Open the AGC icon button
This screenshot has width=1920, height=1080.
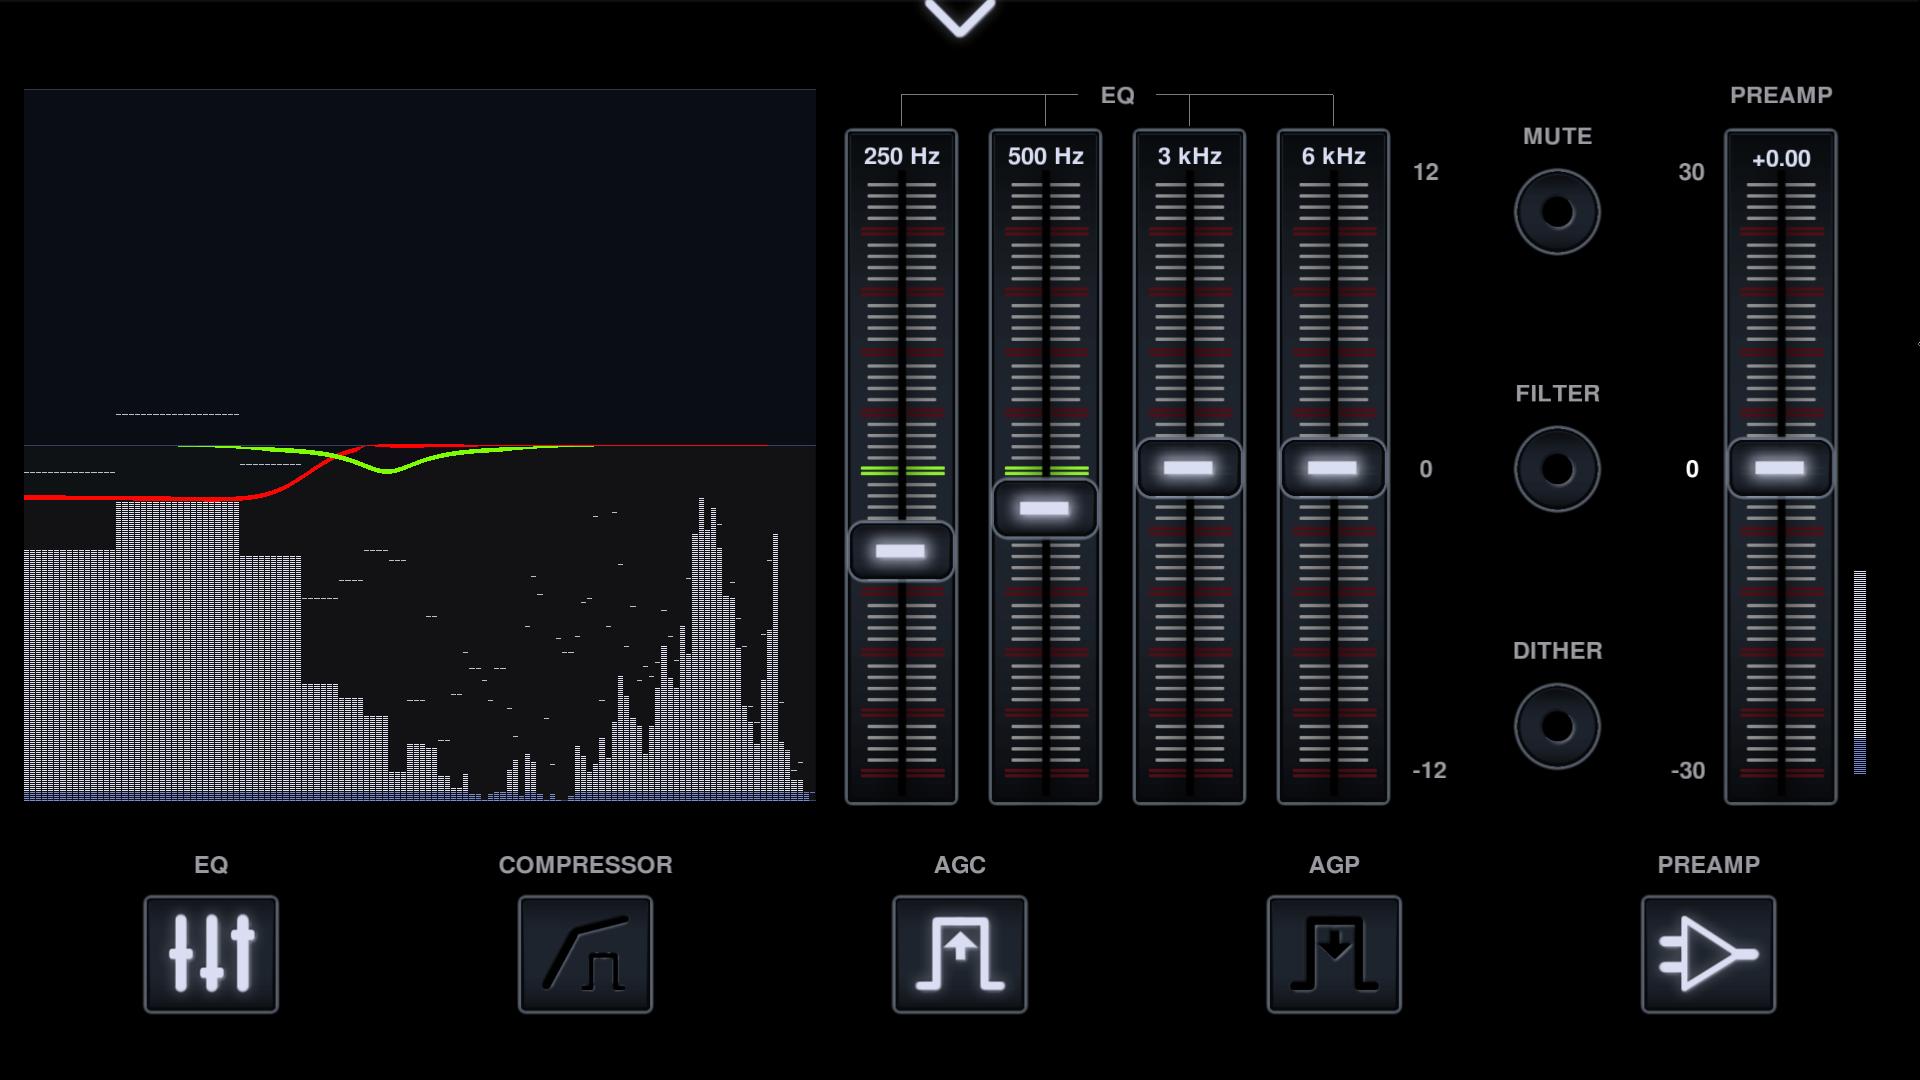[x=960, y=954]
